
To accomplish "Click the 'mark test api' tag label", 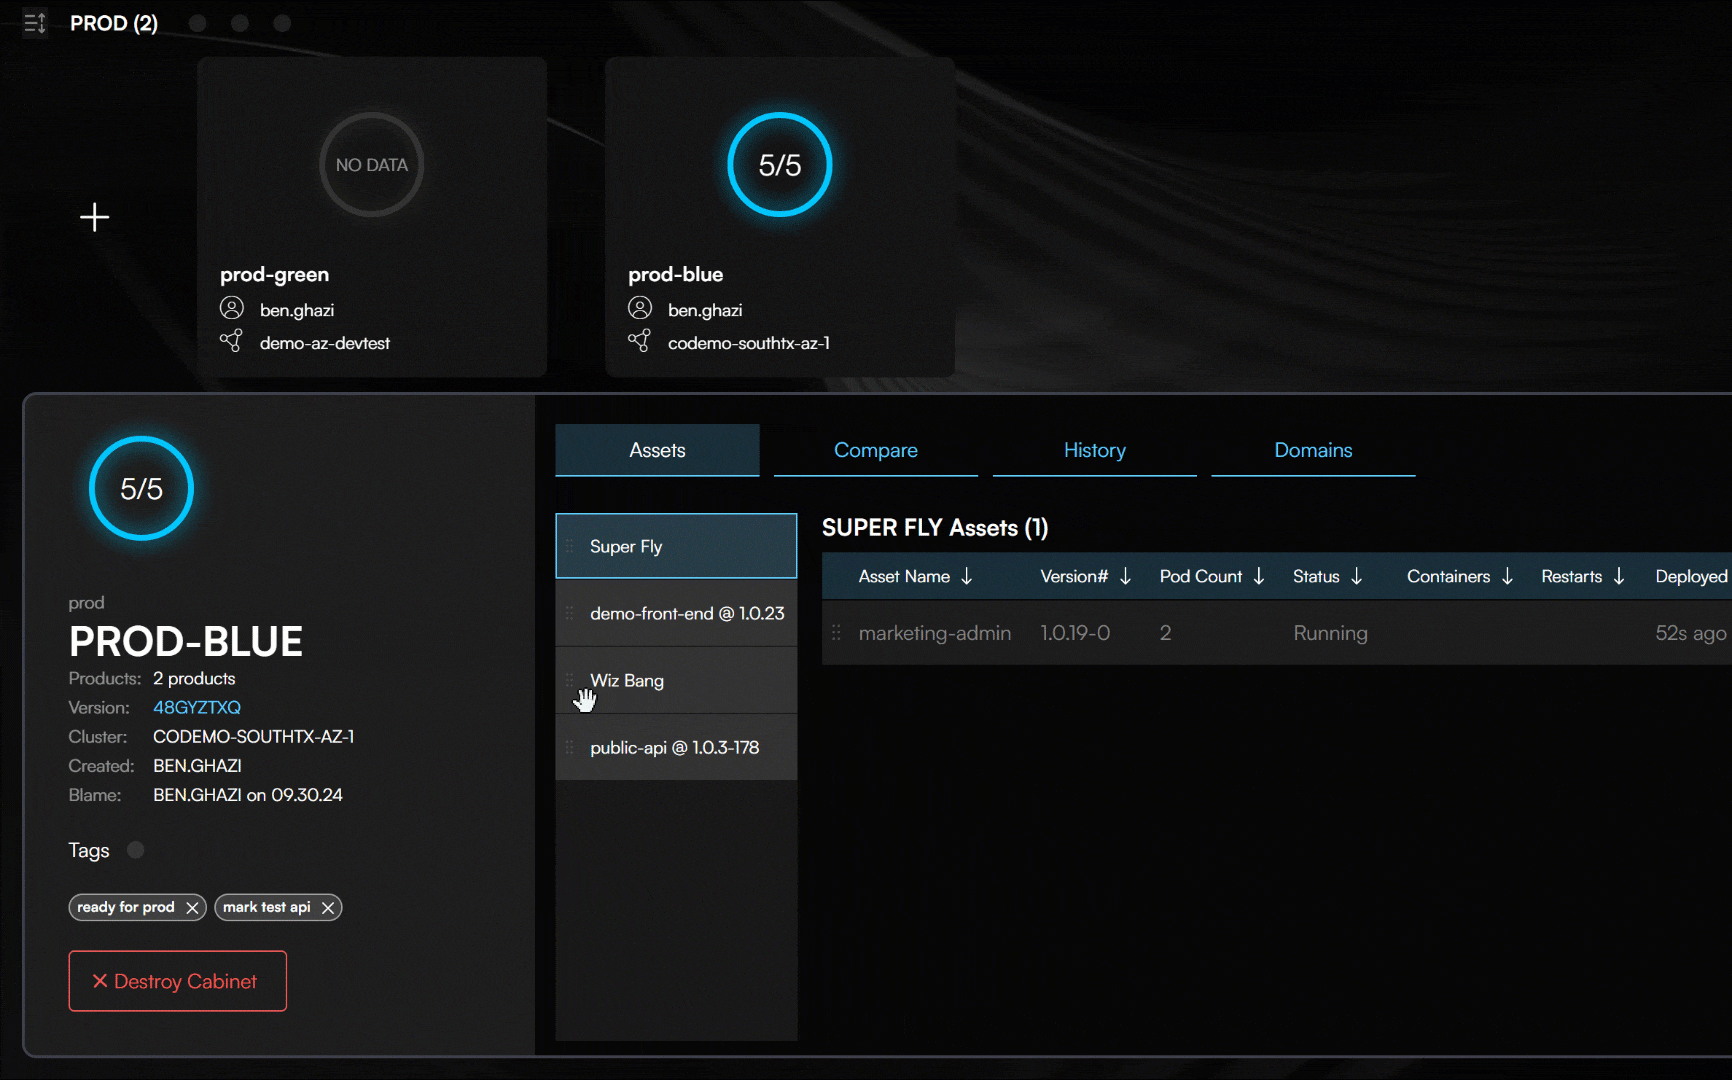I will point(267,907).
